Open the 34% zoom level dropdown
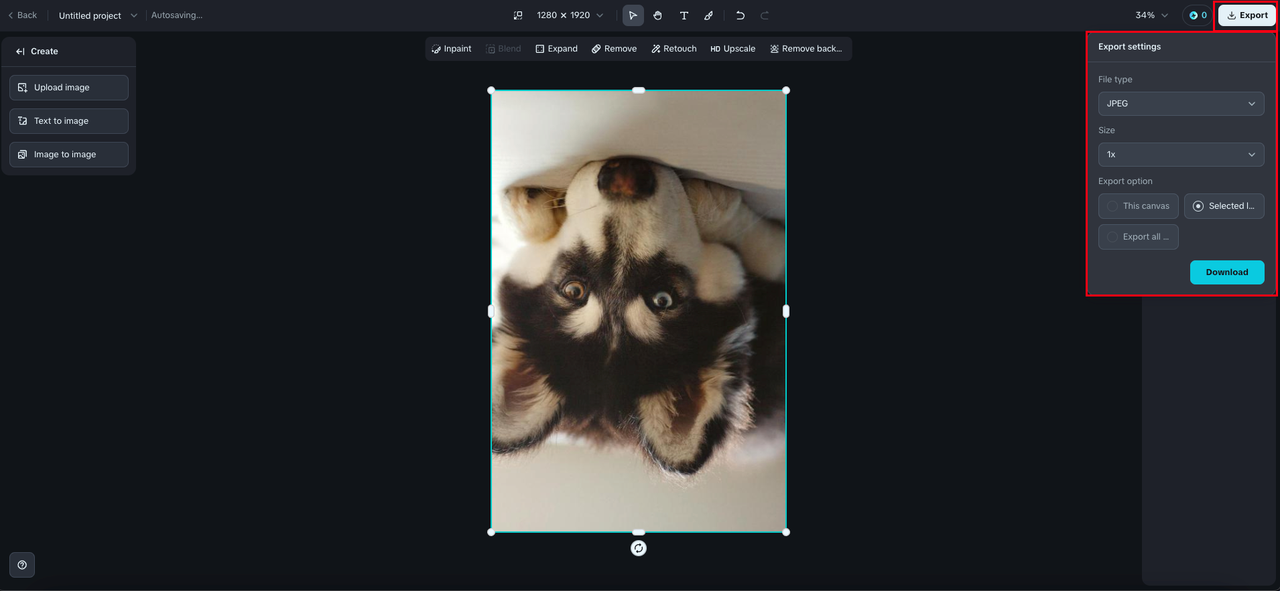1280x591 pixels. tap(1151, 15)
